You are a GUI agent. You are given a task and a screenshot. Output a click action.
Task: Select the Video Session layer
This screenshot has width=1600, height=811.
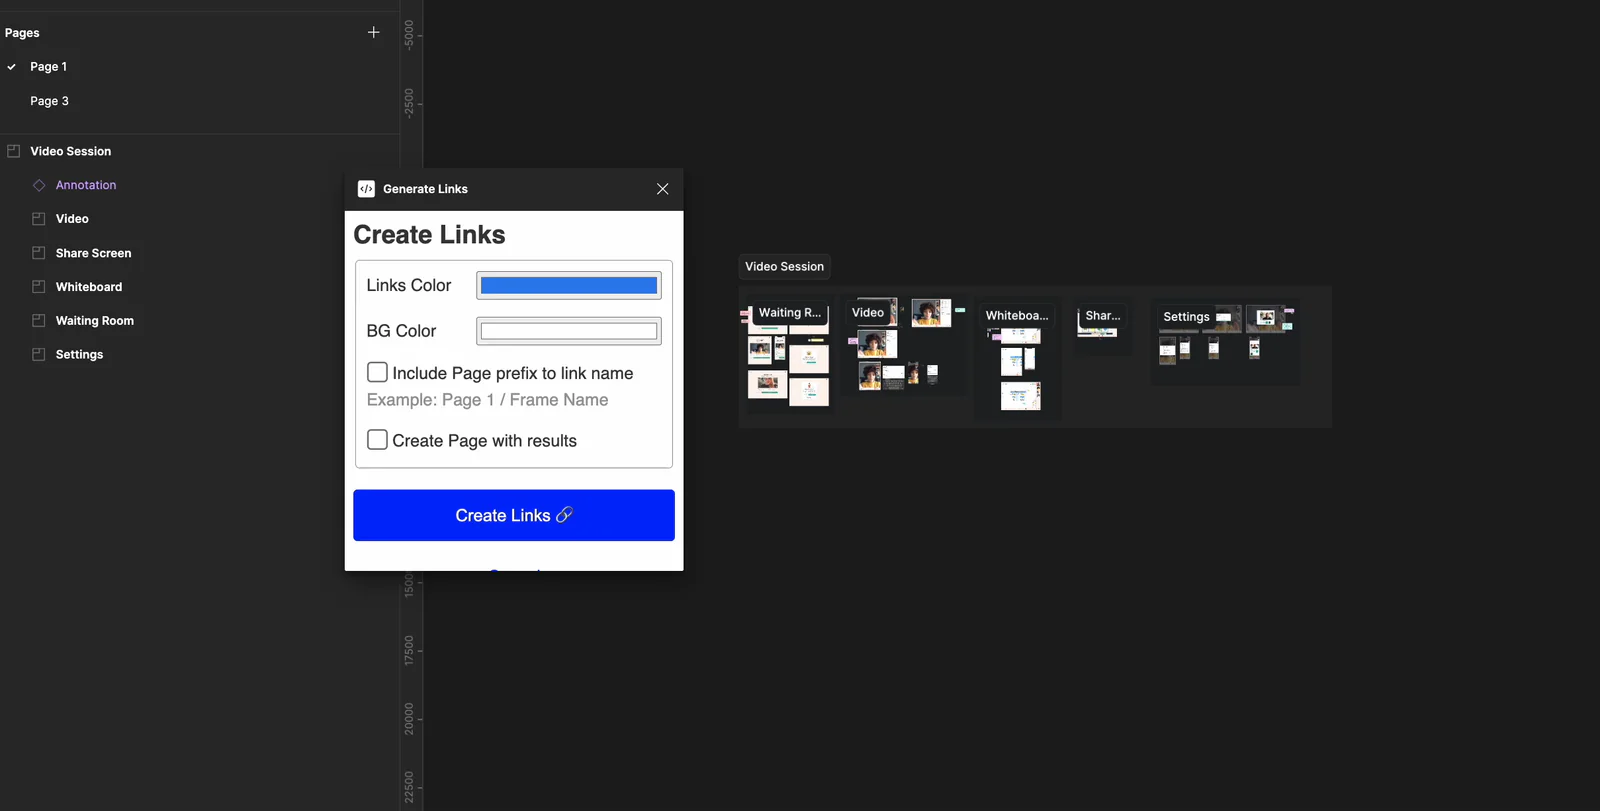[71, 151]
